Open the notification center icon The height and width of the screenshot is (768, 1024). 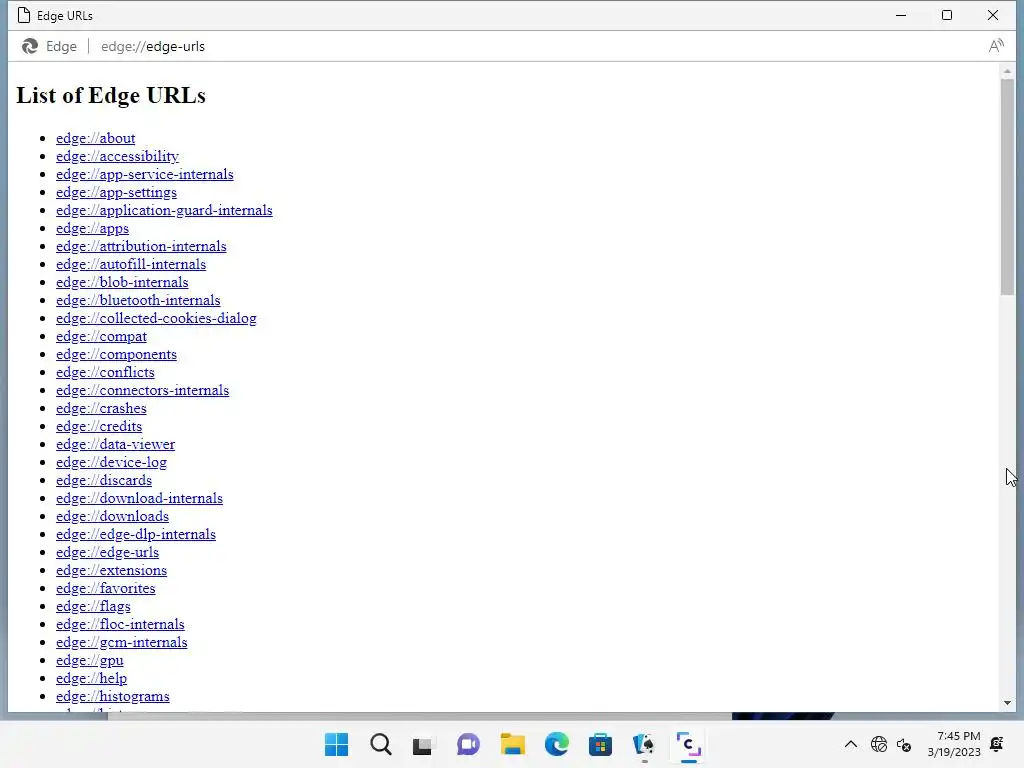pyautogui.click(x=997, y=744)
